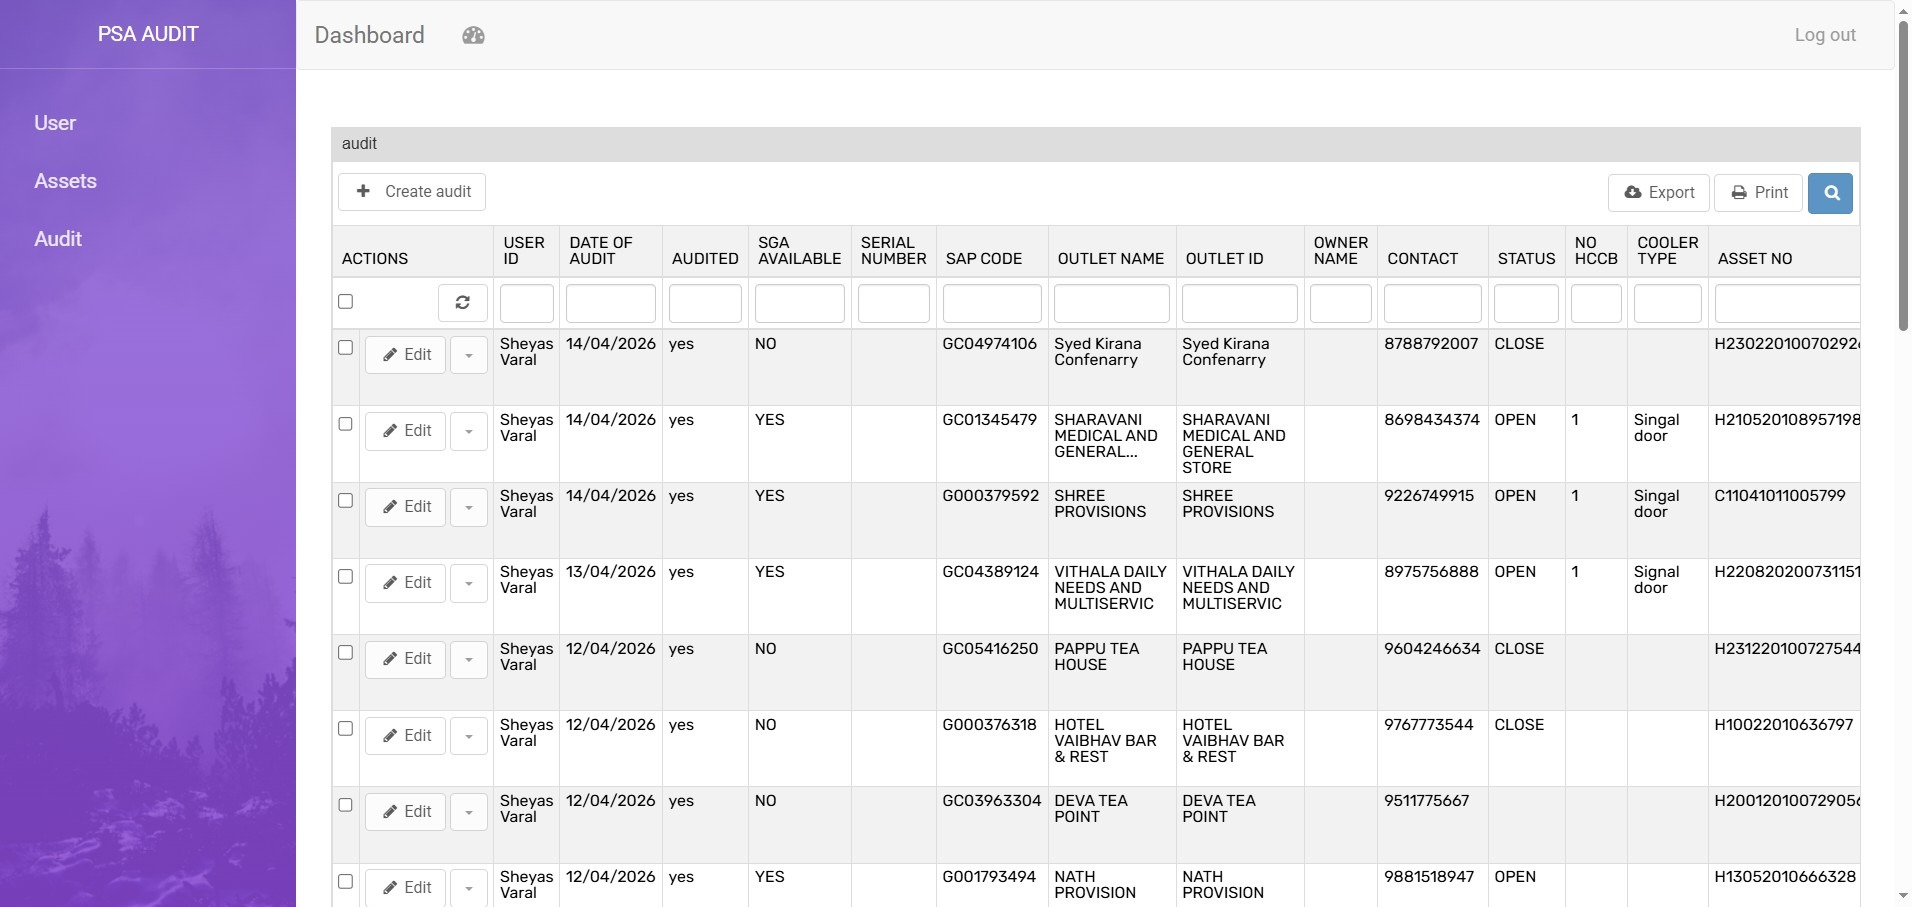Edit the SHARAVANI MEDICAL audit record
The width and height of the screenshot is (1912, 907).
pyautogui.click(x=405, y=431)
